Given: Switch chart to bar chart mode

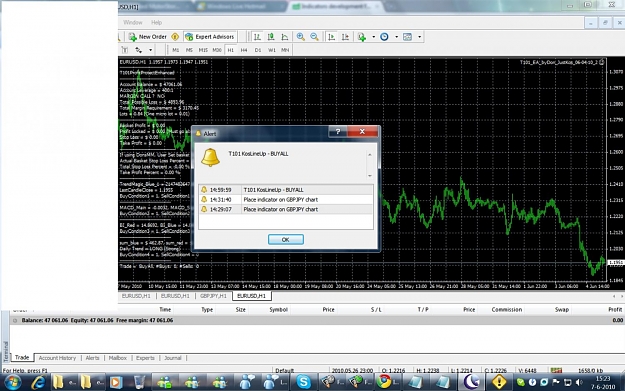Looking at the screenshot, I should point(257,37).
